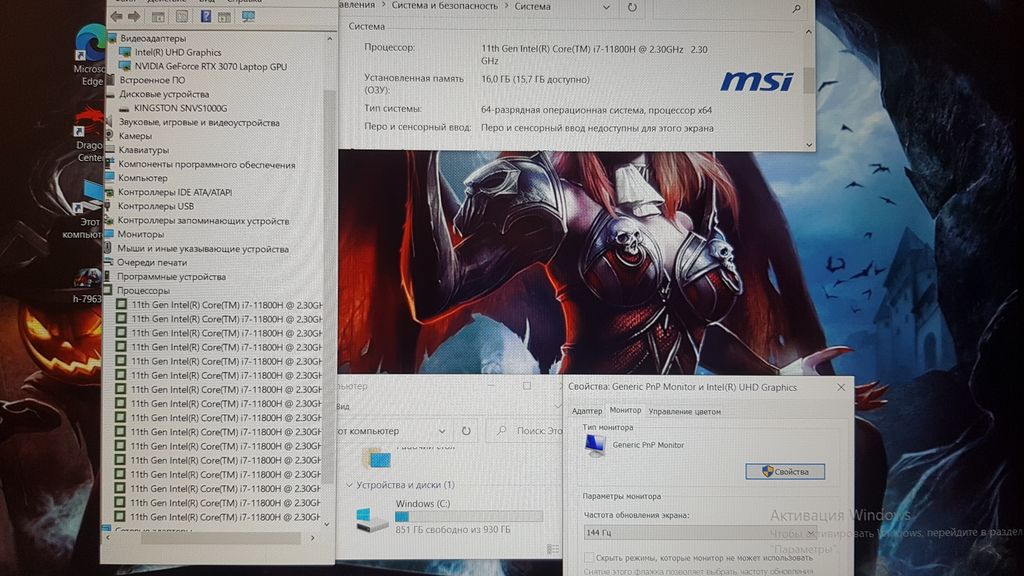Open Help with the blue question mark icon
This screenshot has height=576, width=1024.
click(206, 16)
